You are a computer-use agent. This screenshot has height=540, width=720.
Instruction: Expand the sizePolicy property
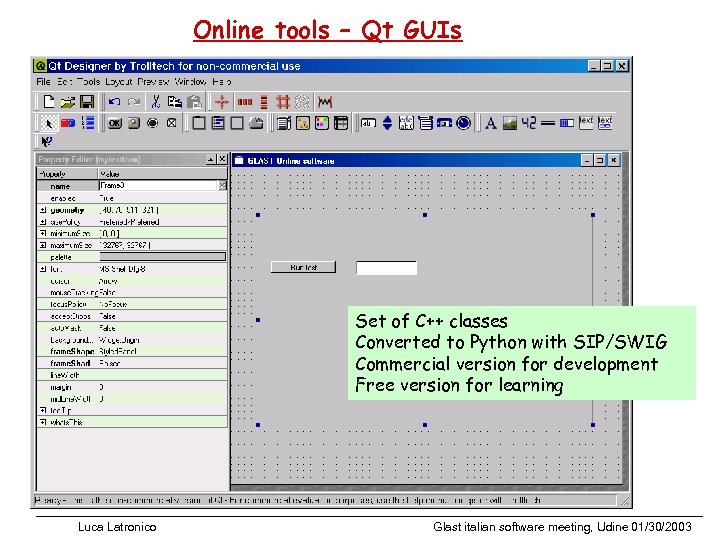[x=43, y=222]
